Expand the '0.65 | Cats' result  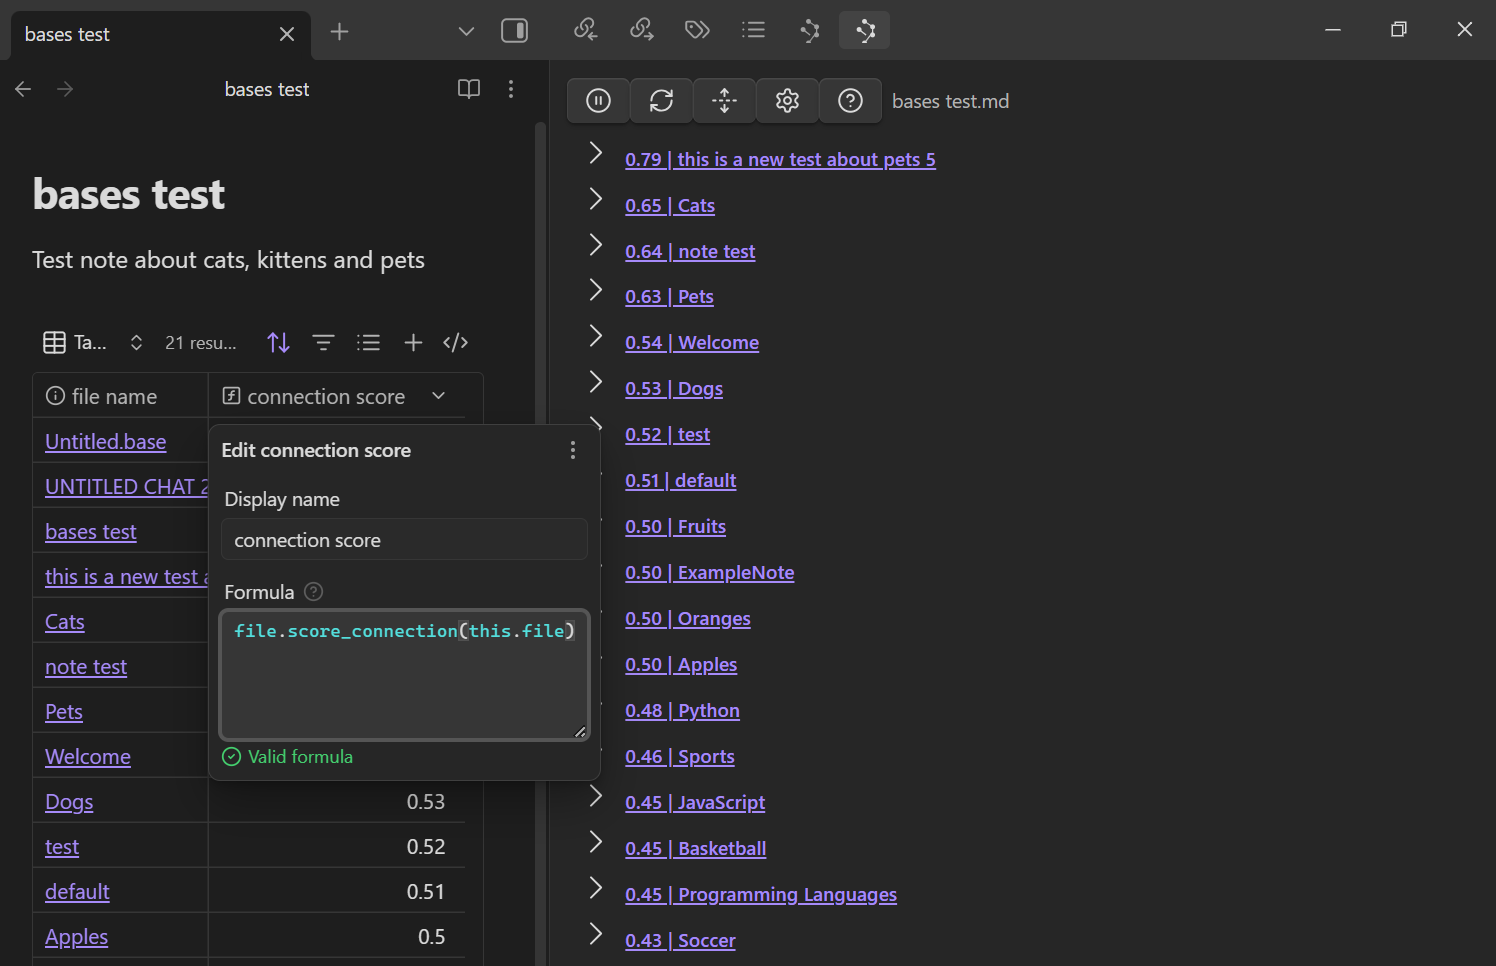(596, 199)
